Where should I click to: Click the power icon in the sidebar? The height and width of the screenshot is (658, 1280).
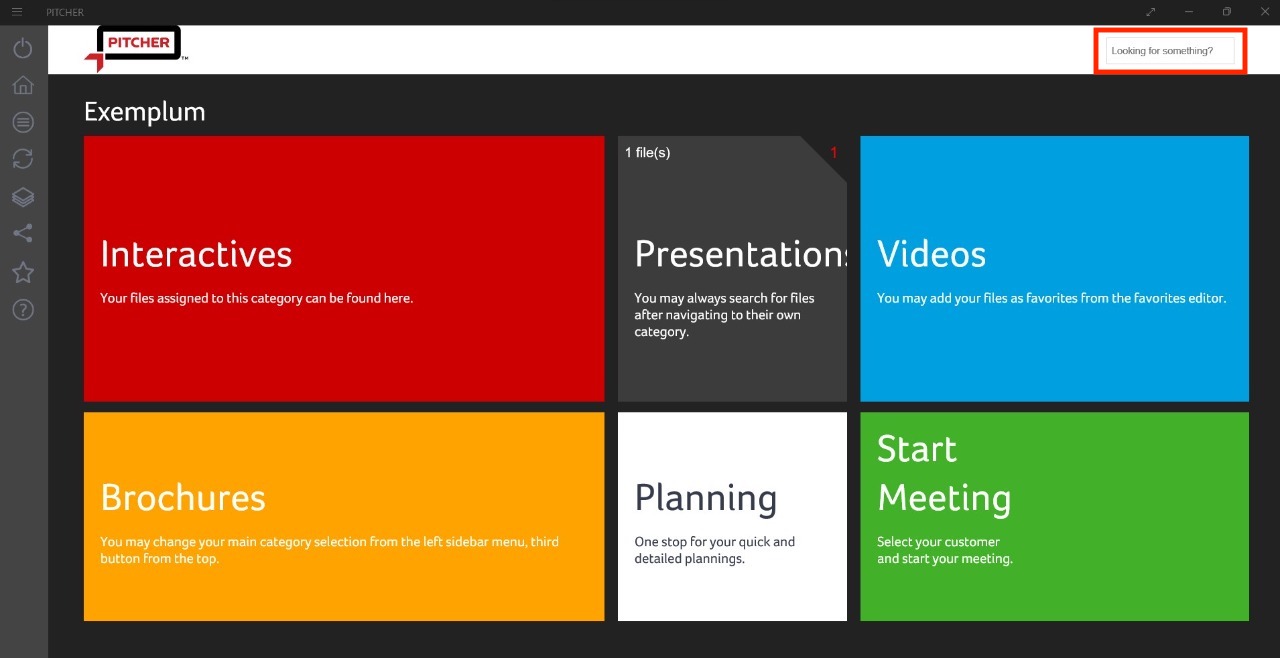pyautogui.click(x=23, y=48)
